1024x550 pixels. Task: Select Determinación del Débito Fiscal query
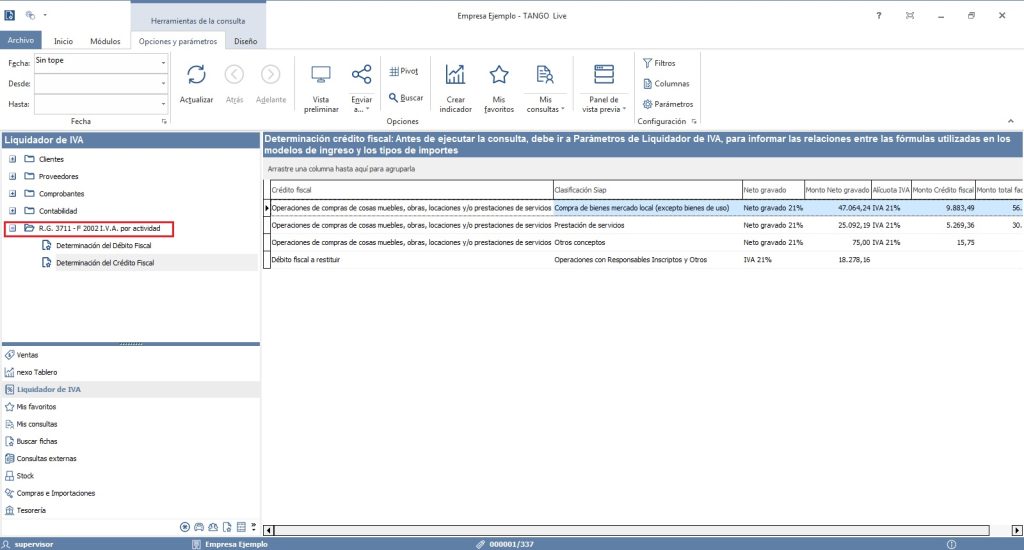(x=104, y=245)
